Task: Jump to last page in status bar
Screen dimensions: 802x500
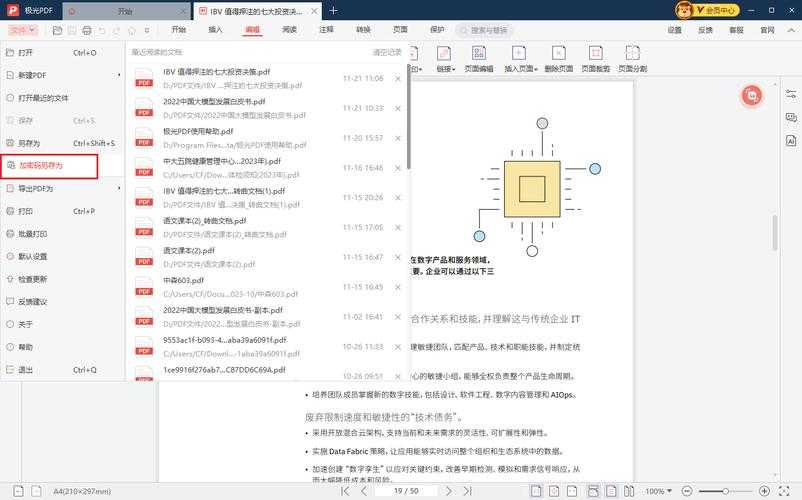Action: [x=467, y=491]
